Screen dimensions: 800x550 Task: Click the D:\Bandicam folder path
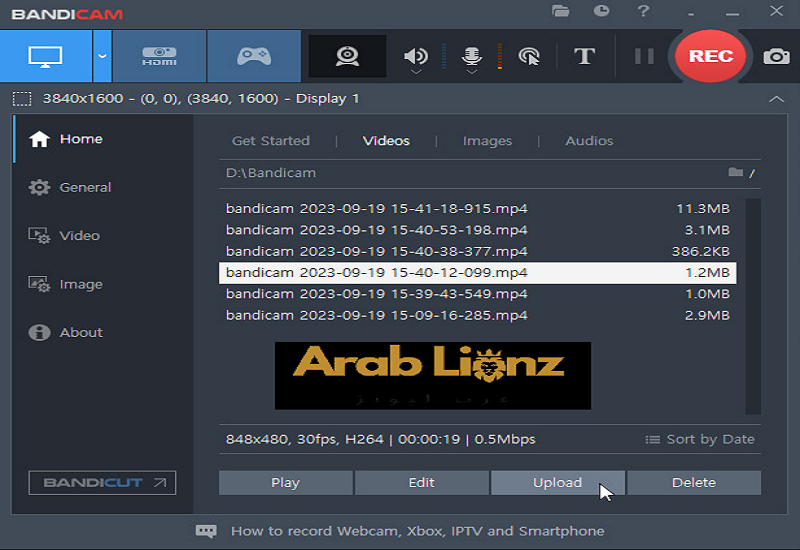click(271, 173)
